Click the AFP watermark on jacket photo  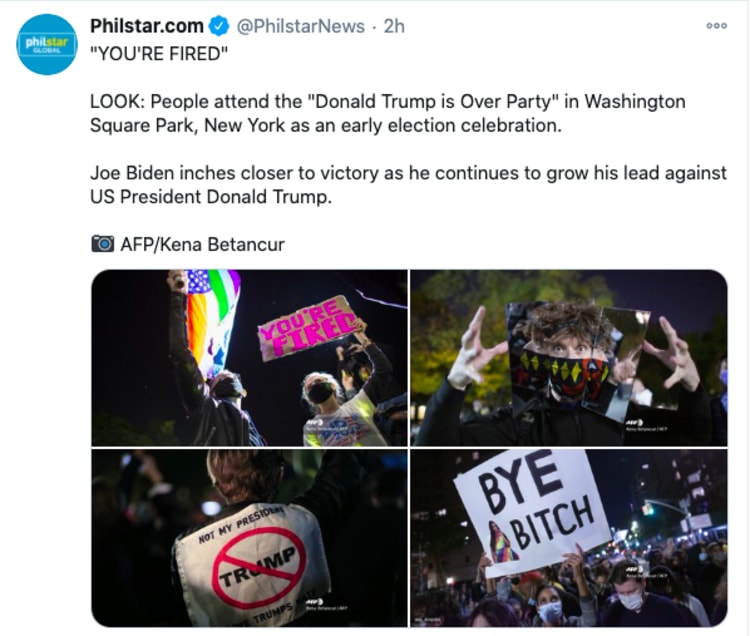pyautogui.click(x=326, y=604)
